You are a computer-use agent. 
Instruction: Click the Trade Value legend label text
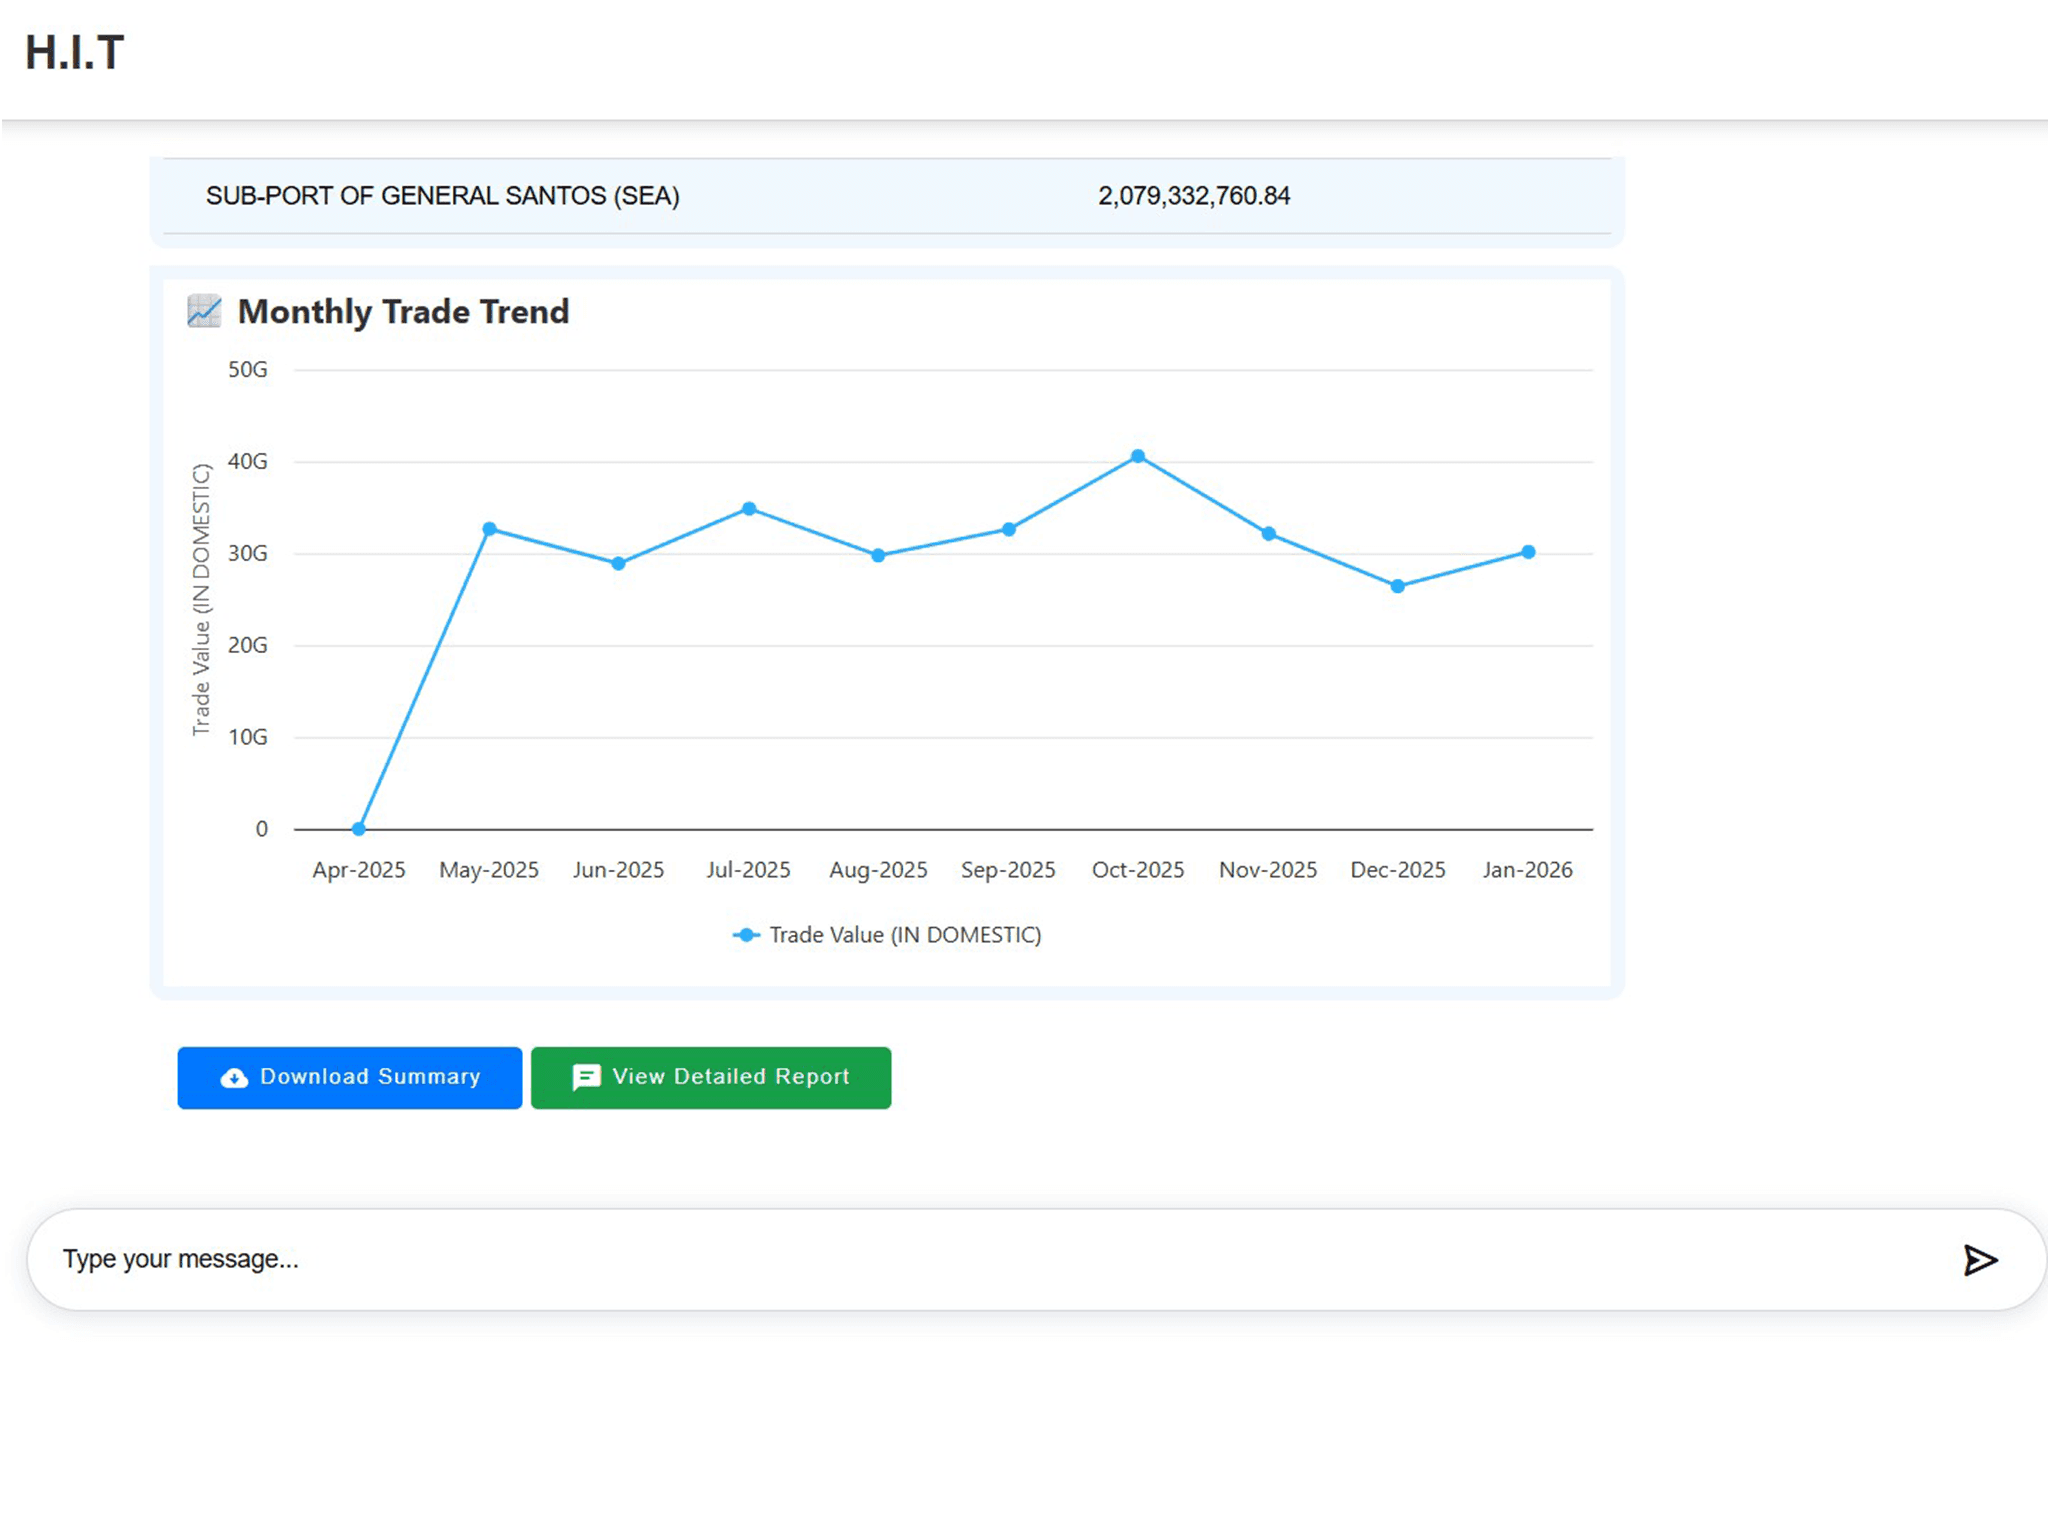click(x=905, y=935)
